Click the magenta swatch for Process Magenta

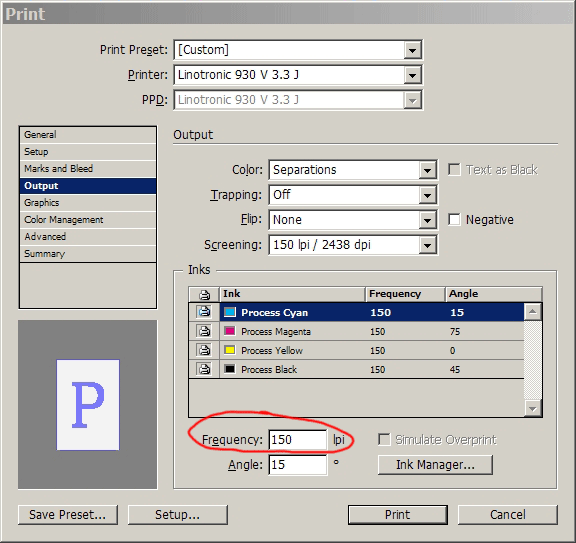pyautogui.click(x=230, y=331)
